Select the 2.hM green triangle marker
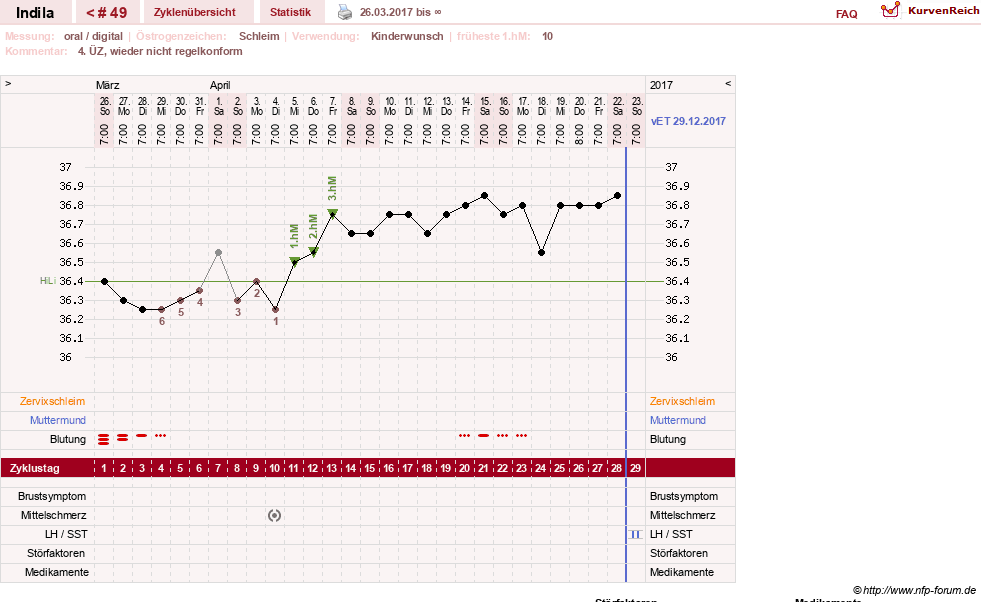This screenshot has height=602, width=981. (313, 252)
